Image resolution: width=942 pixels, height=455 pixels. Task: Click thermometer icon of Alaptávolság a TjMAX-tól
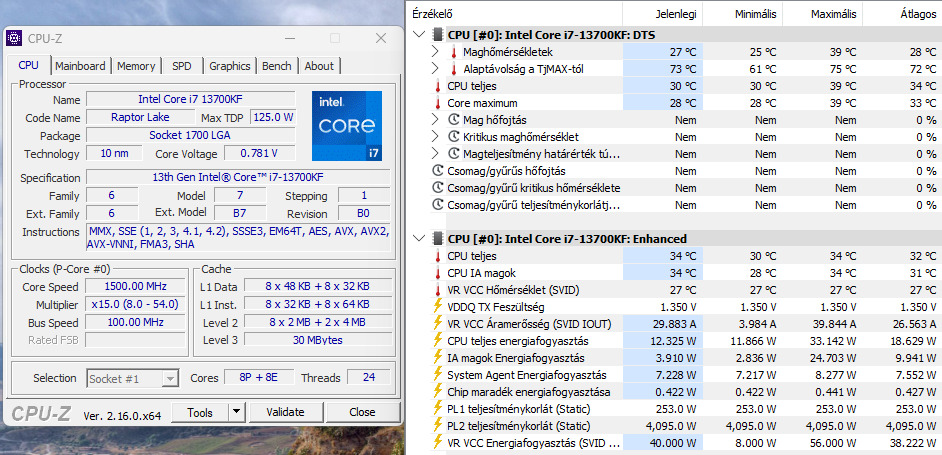tap(454, 69)
